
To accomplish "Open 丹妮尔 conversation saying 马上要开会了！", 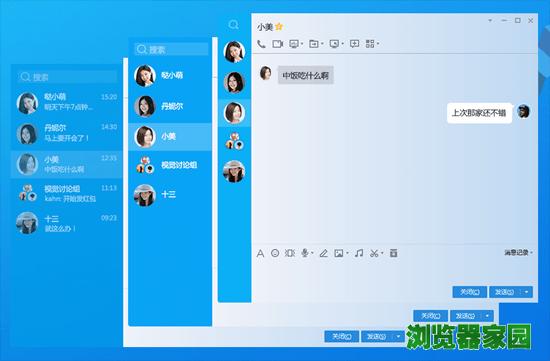I will 67,133.
